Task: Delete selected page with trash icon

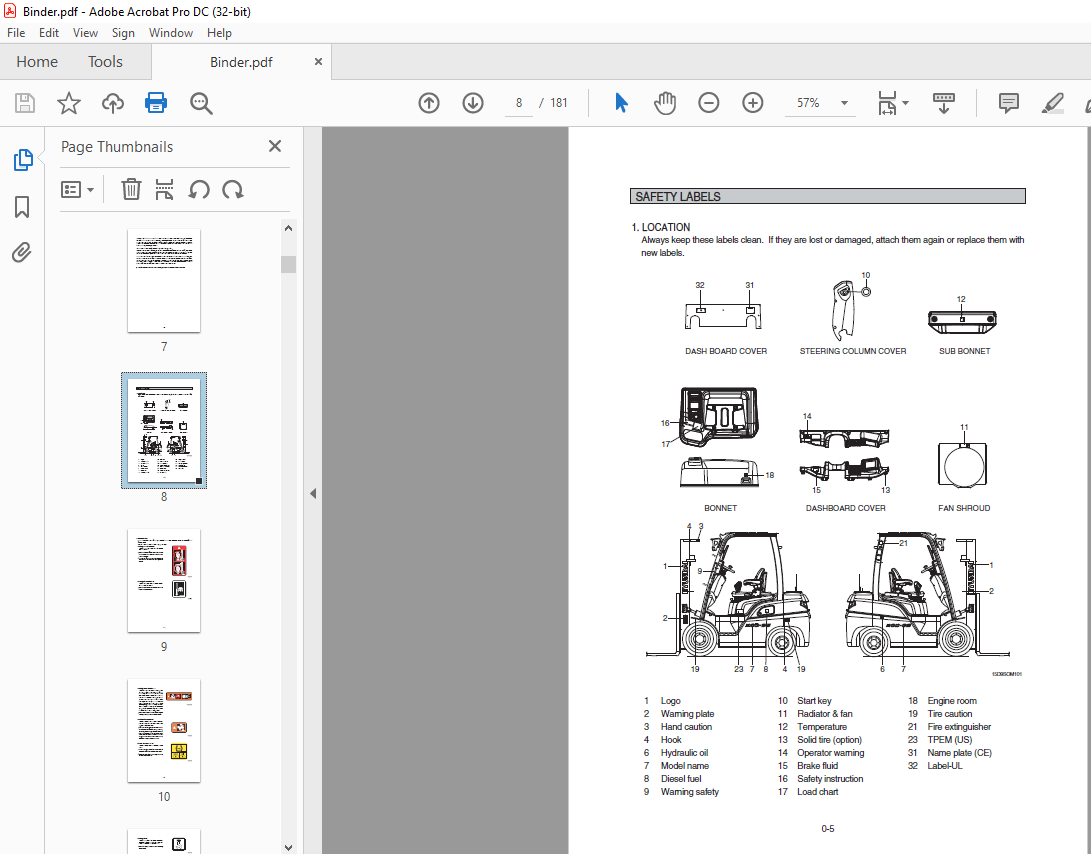Action: tap(131, 189)
